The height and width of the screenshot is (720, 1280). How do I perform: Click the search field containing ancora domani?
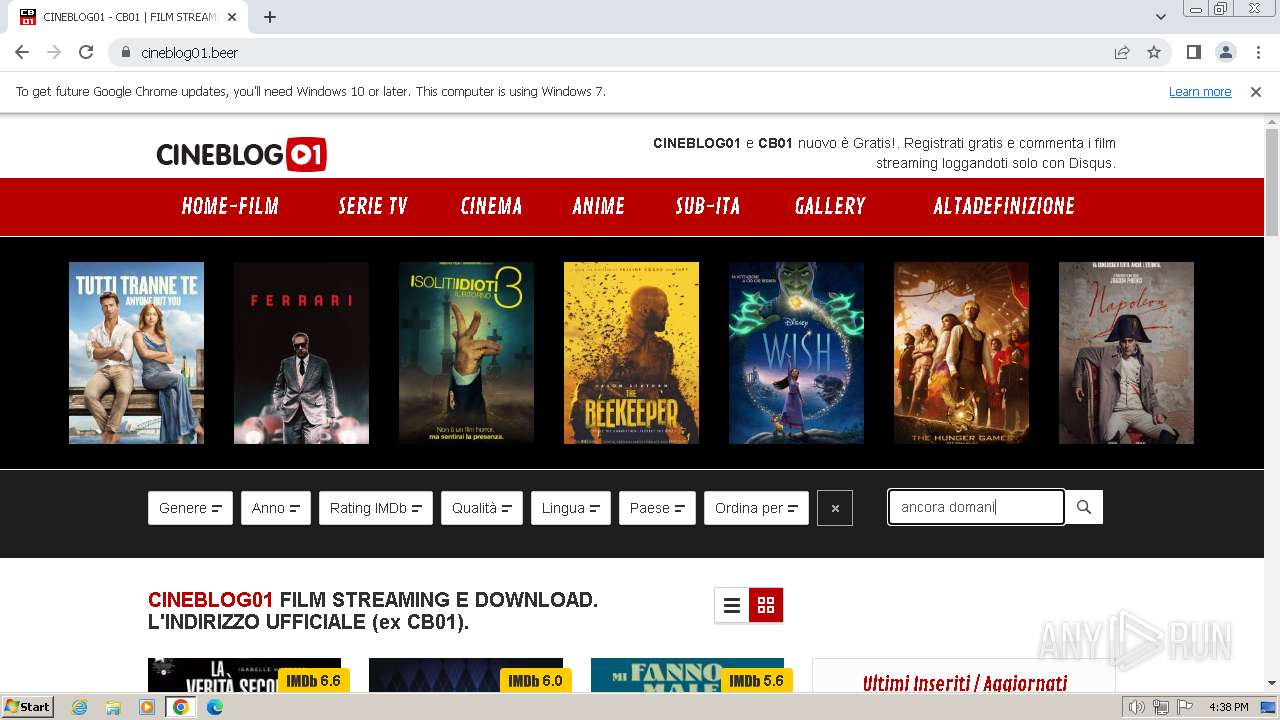[x=976, y=507]
